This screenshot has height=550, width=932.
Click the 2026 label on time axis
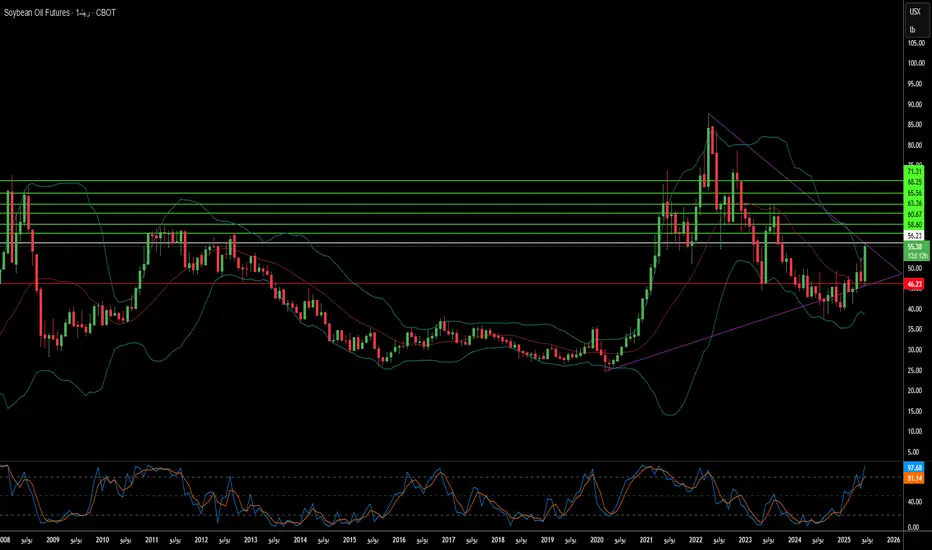[893, 540]
